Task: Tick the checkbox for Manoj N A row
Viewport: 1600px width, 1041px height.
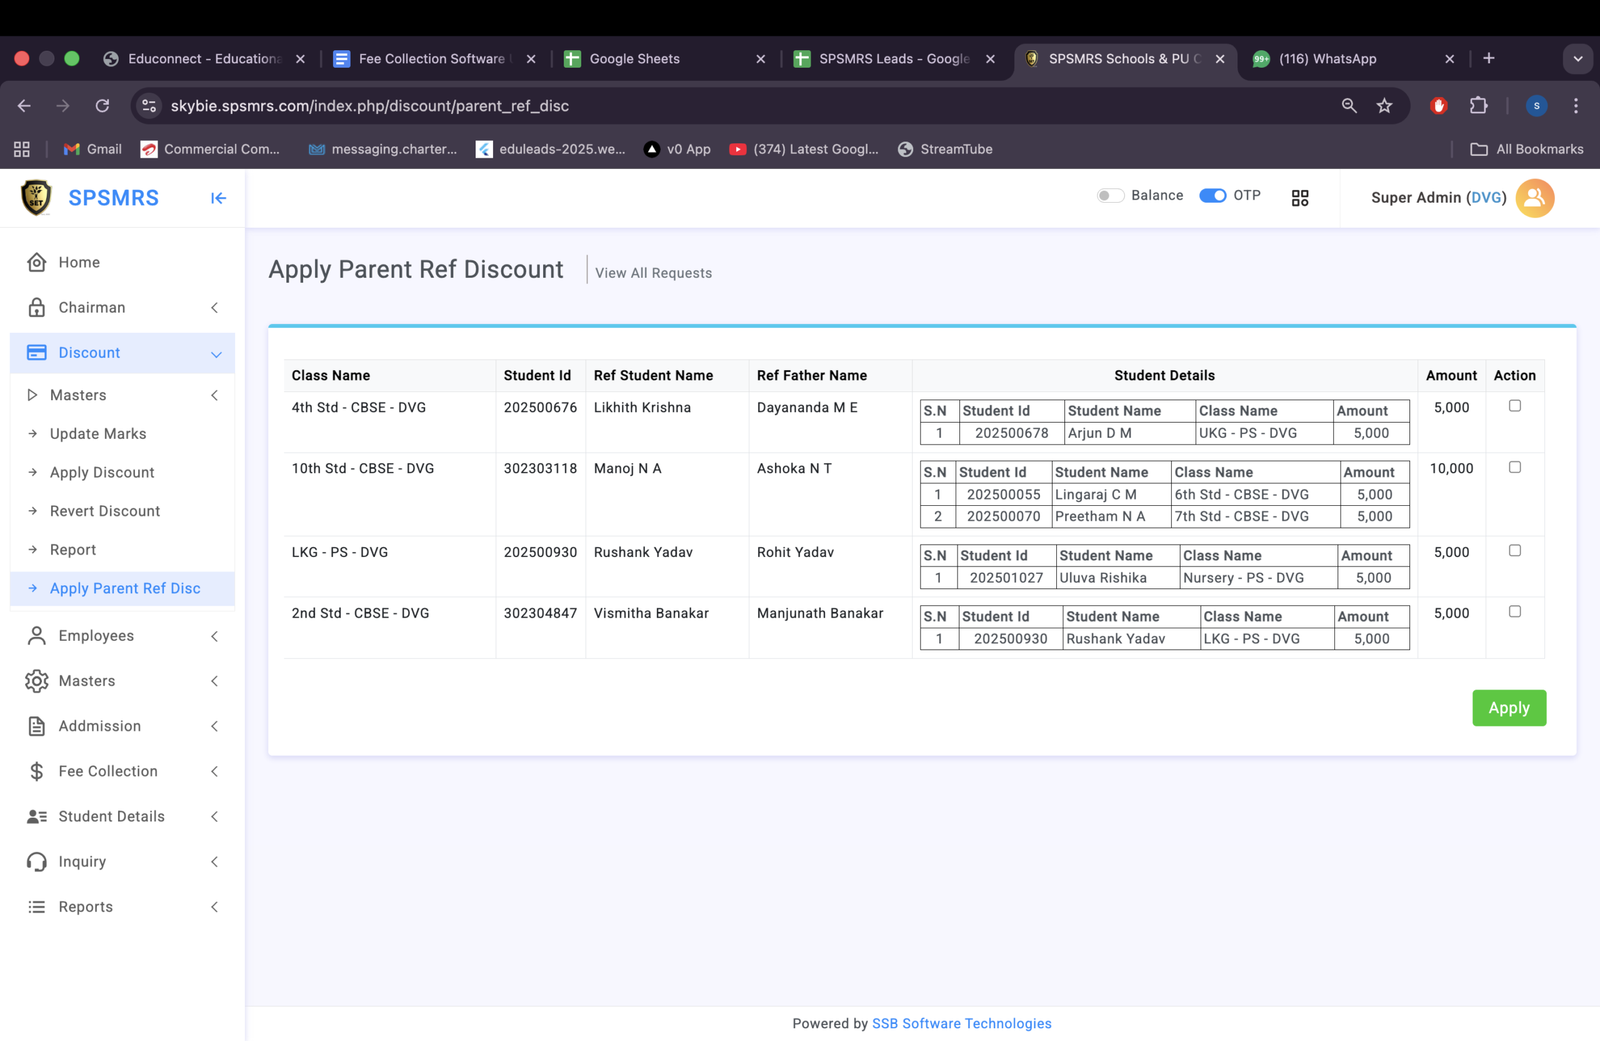Action: [x=1514, y=467]
